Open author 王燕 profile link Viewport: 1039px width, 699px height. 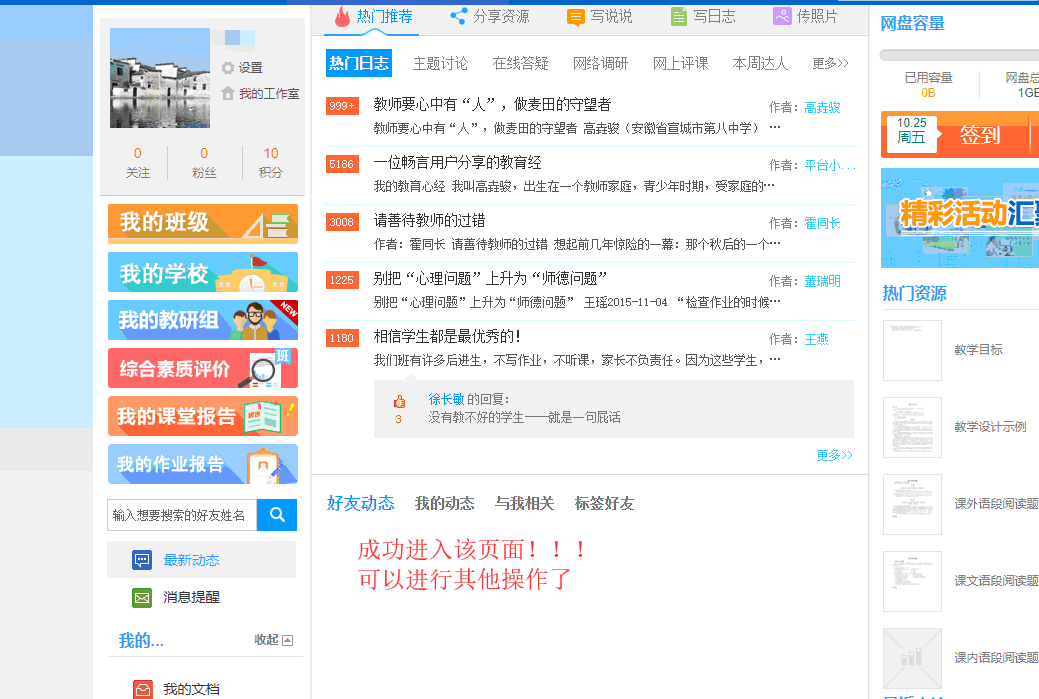tap(816, 339)
